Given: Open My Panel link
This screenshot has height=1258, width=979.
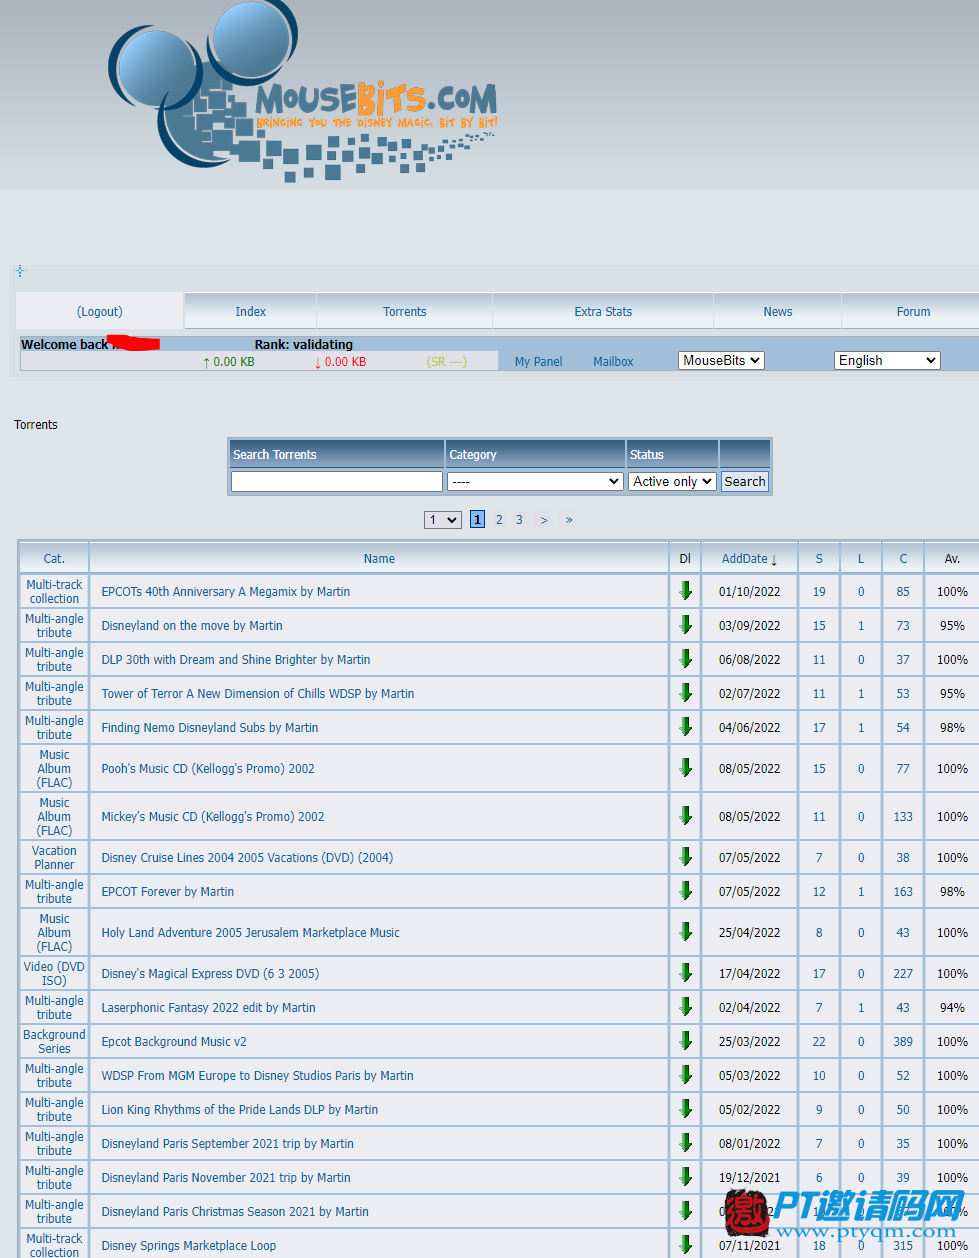Looking at the screenshot, I should 538,362.
